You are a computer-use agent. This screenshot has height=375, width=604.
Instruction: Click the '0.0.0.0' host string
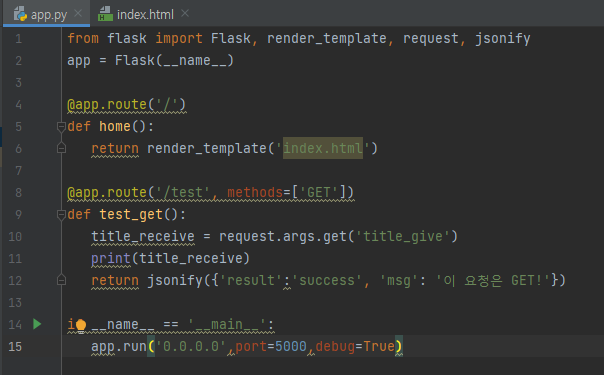(190, 347)
